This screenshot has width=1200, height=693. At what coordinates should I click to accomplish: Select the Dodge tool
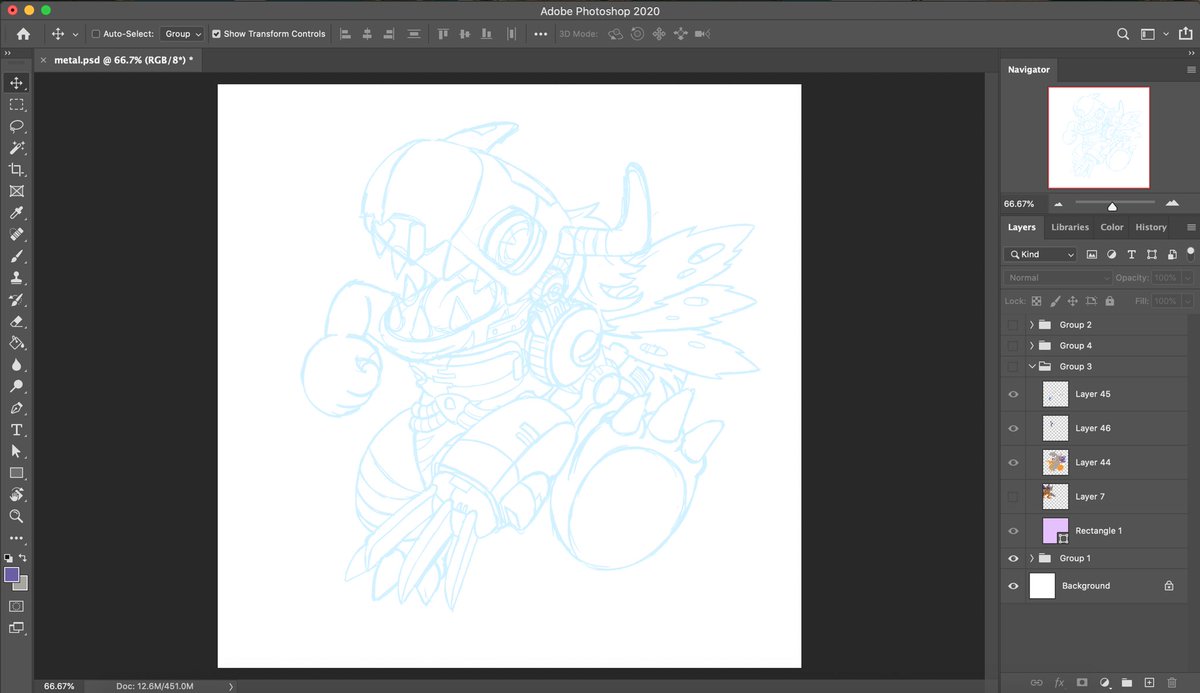point(16,386)
